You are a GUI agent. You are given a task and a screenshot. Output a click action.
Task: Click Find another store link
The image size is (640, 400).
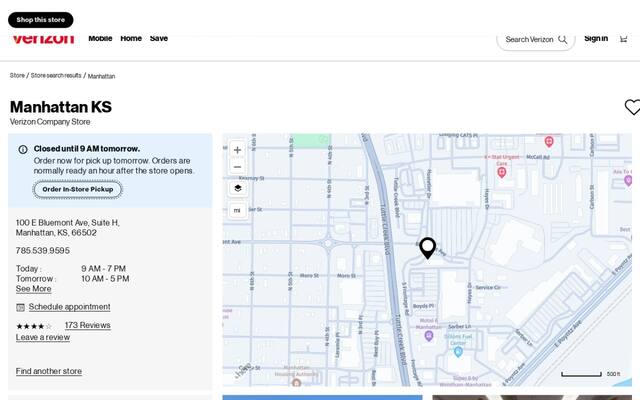(x=49, y=371)
